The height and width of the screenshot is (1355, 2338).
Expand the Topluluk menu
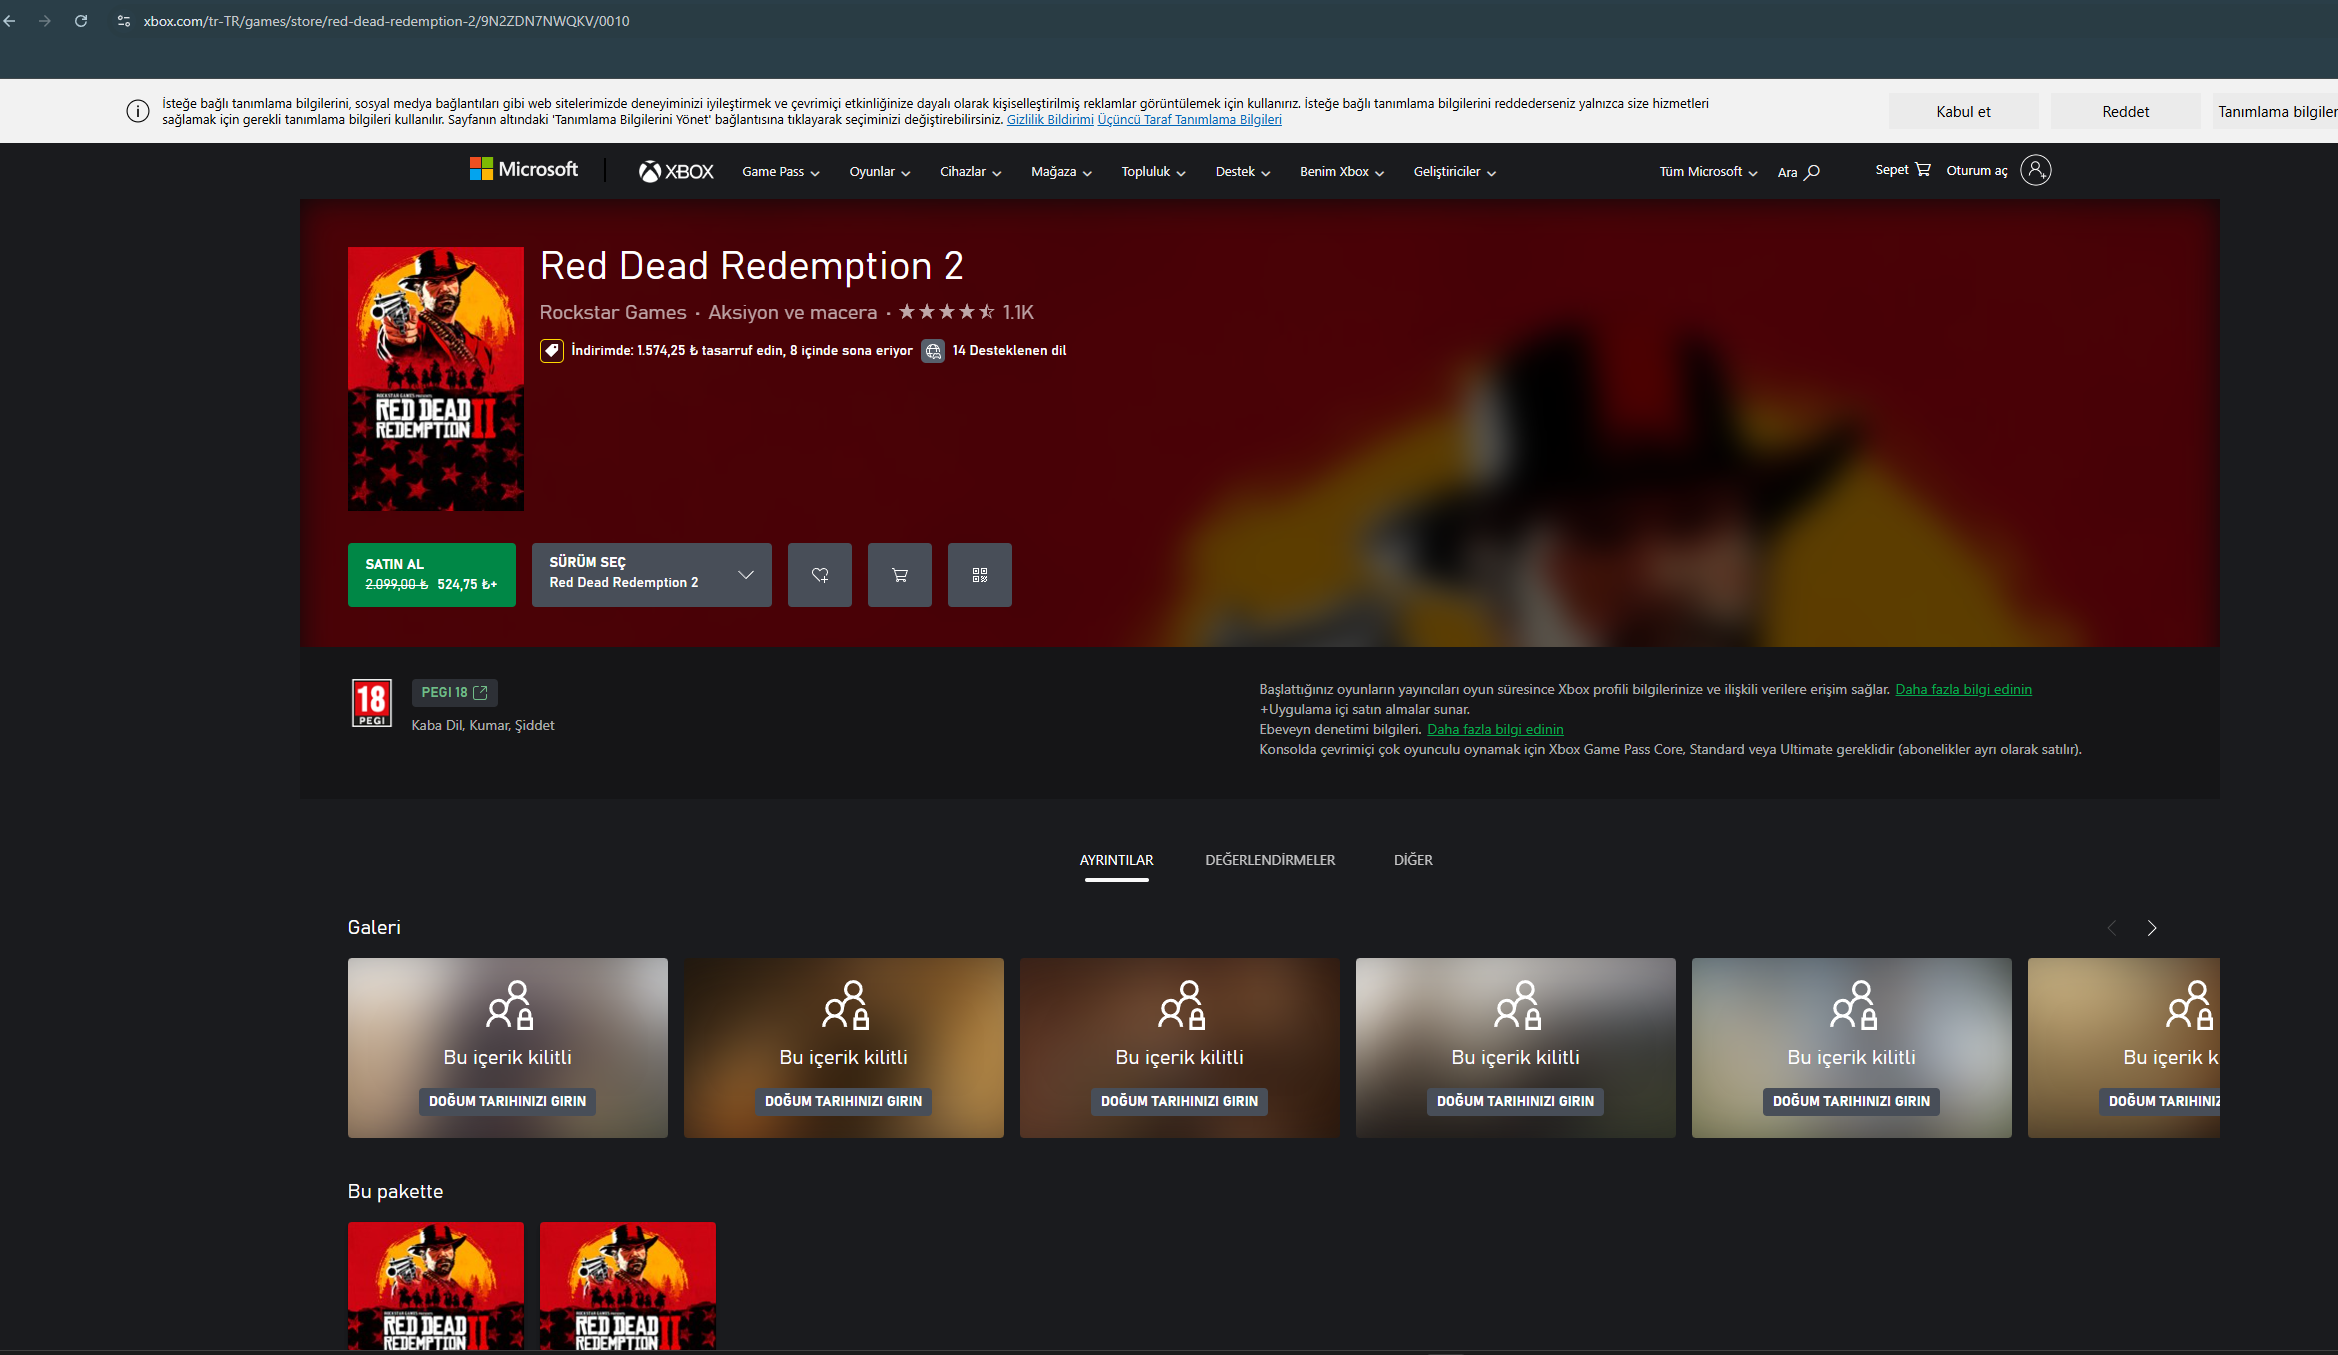point(1154,172)
